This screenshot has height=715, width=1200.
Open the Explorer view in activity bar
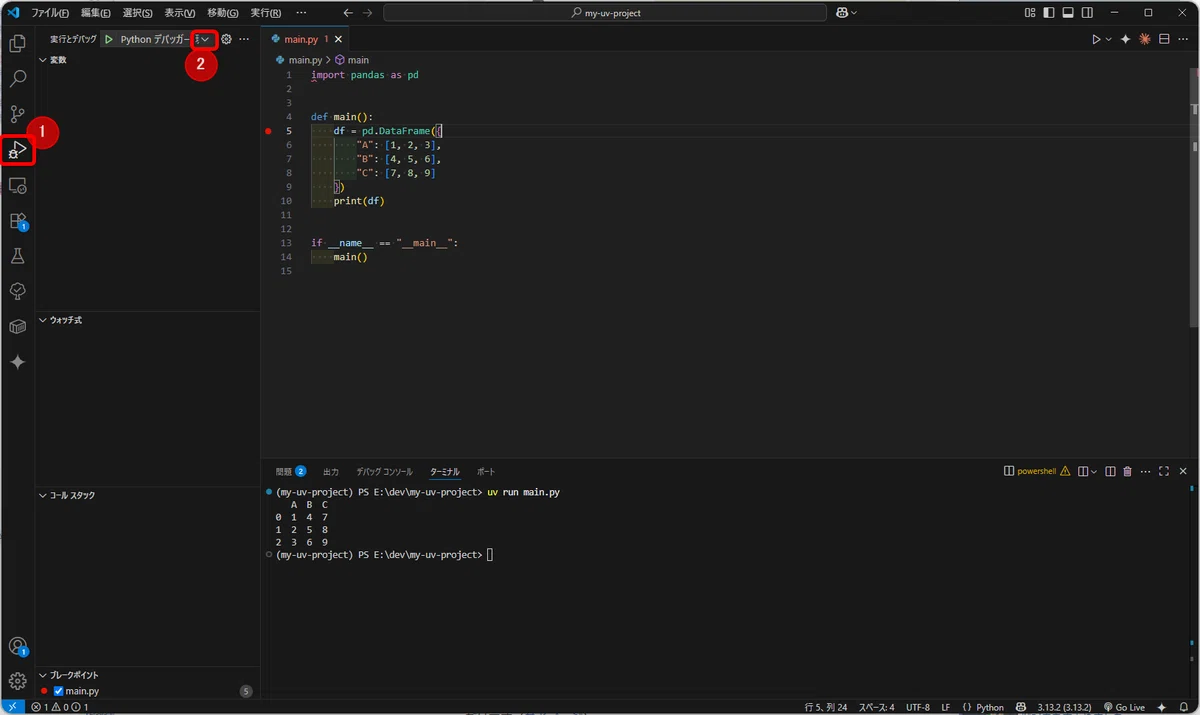coord(17,43)
